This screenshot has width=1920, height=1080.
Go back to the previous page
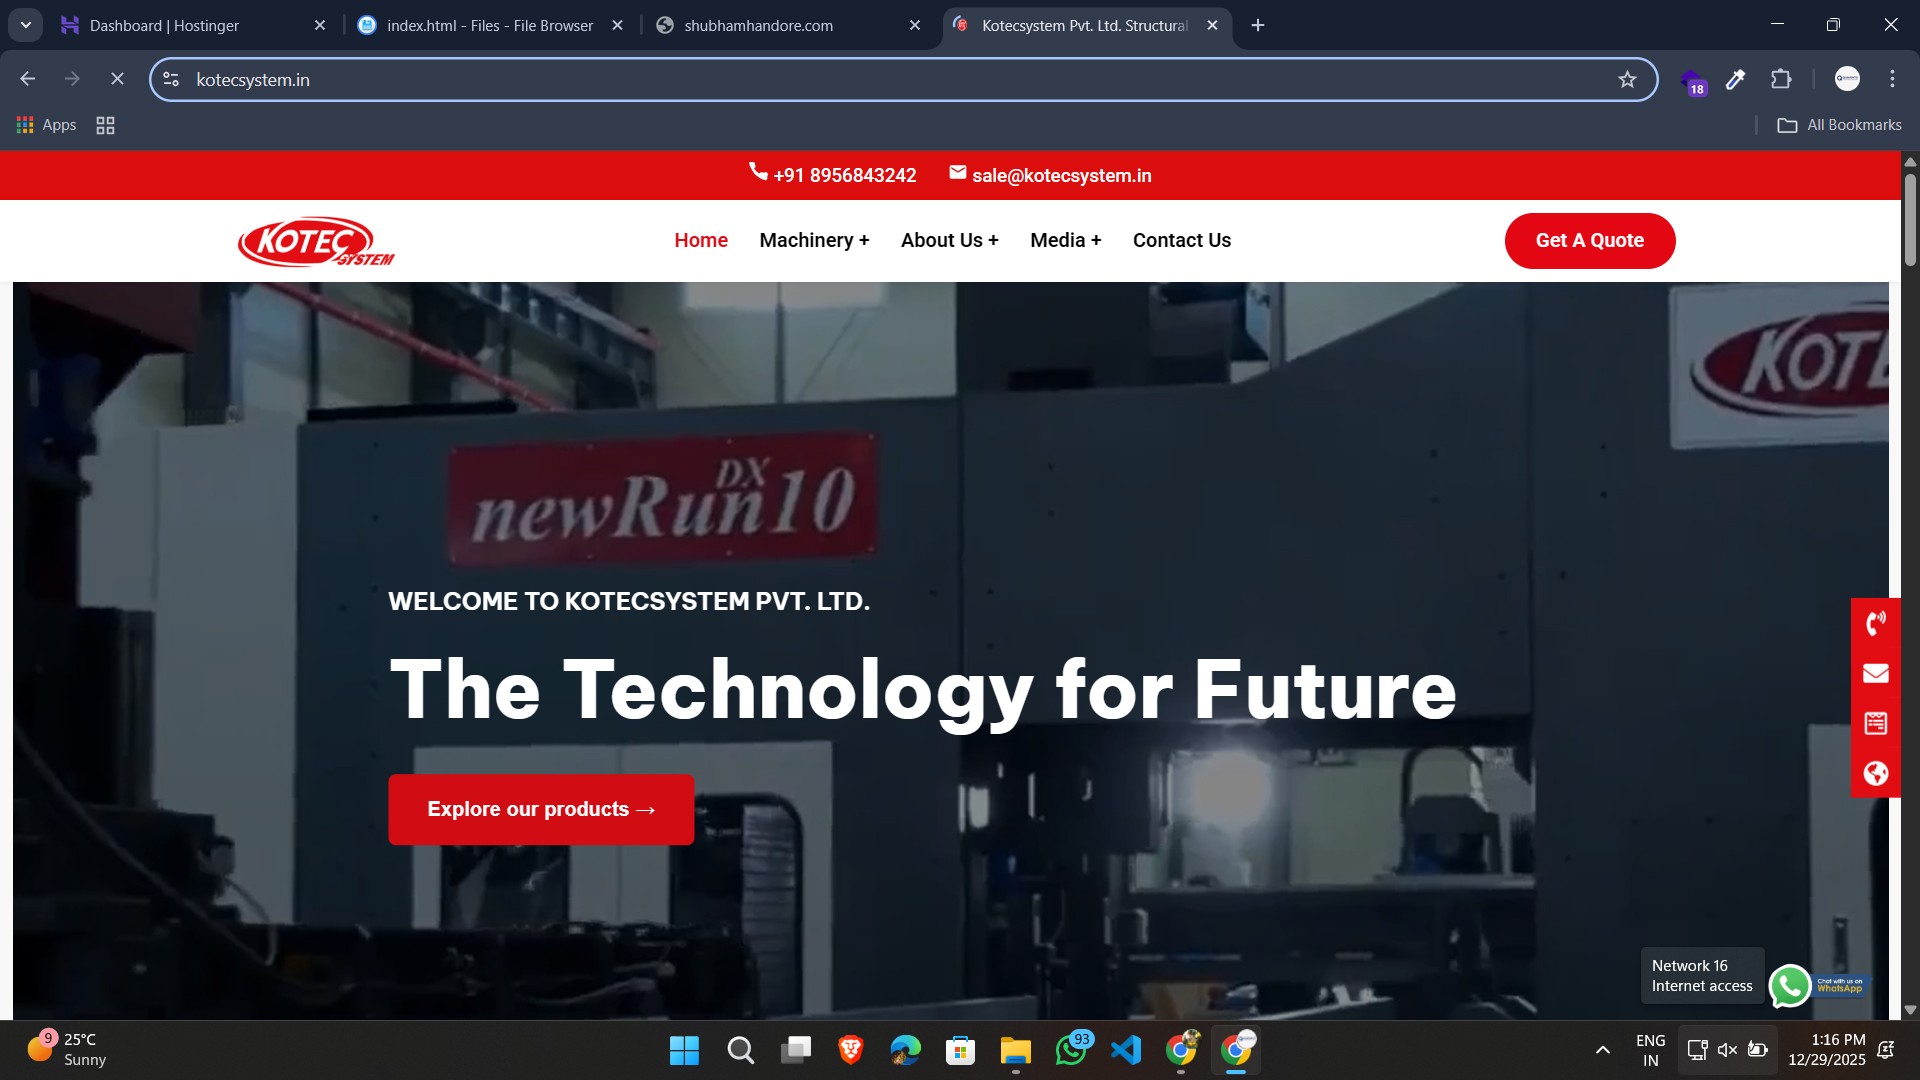[x=28, y=79]
